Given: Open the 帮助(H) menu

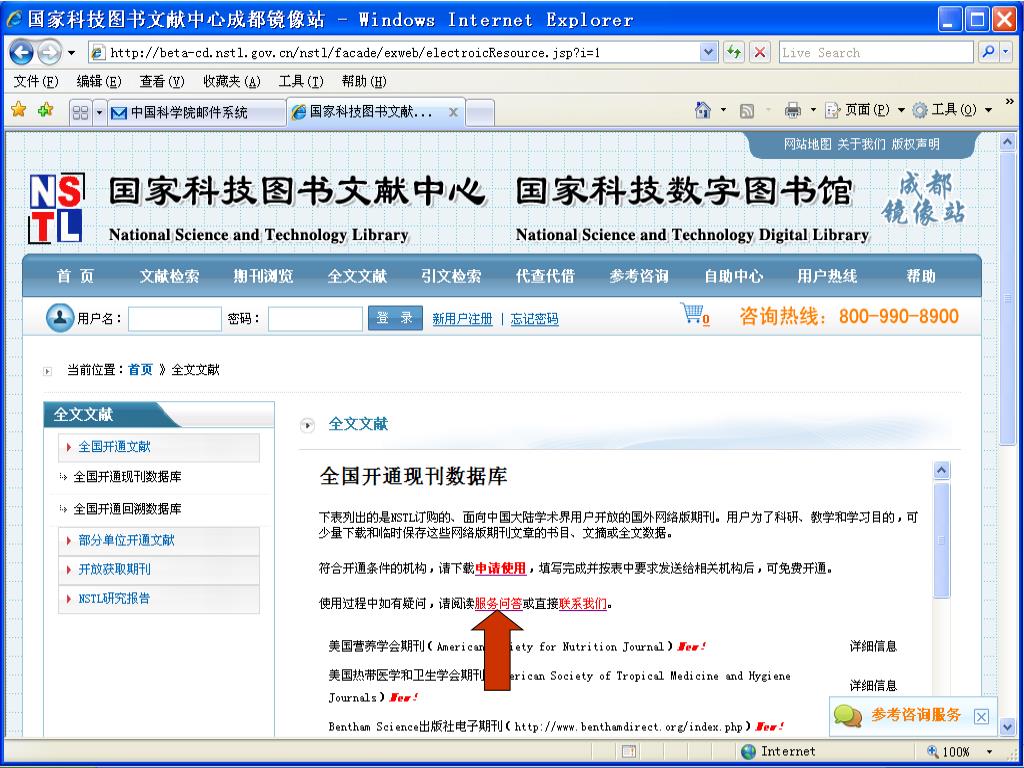Looking at the screenshot, I should click(364, 81).
